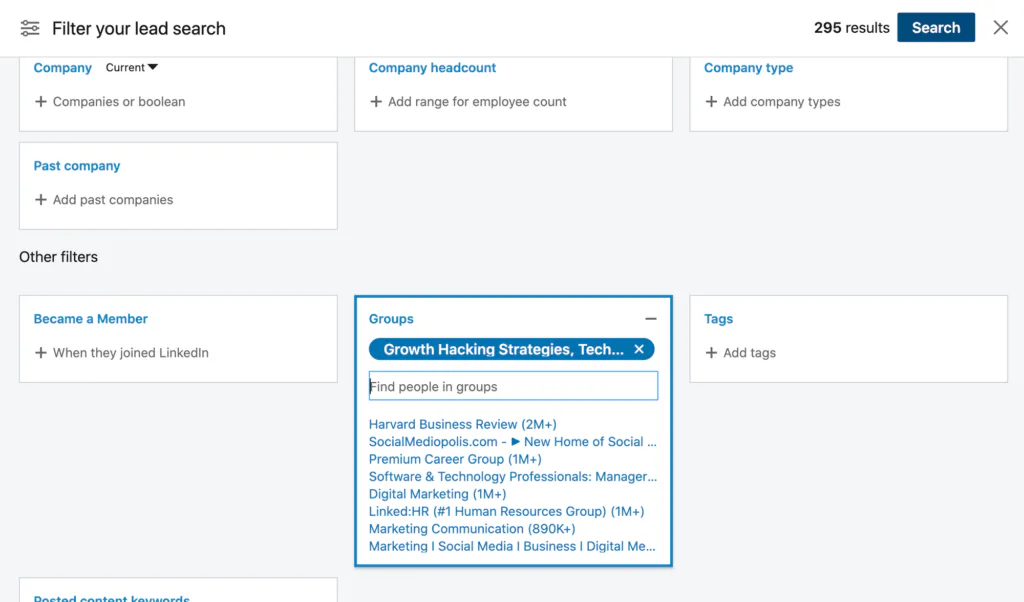Remove the Growth Hacking Strategies group chip
Image resolution: width=1024 pixels, height=602 pixels.
[639, 349]
